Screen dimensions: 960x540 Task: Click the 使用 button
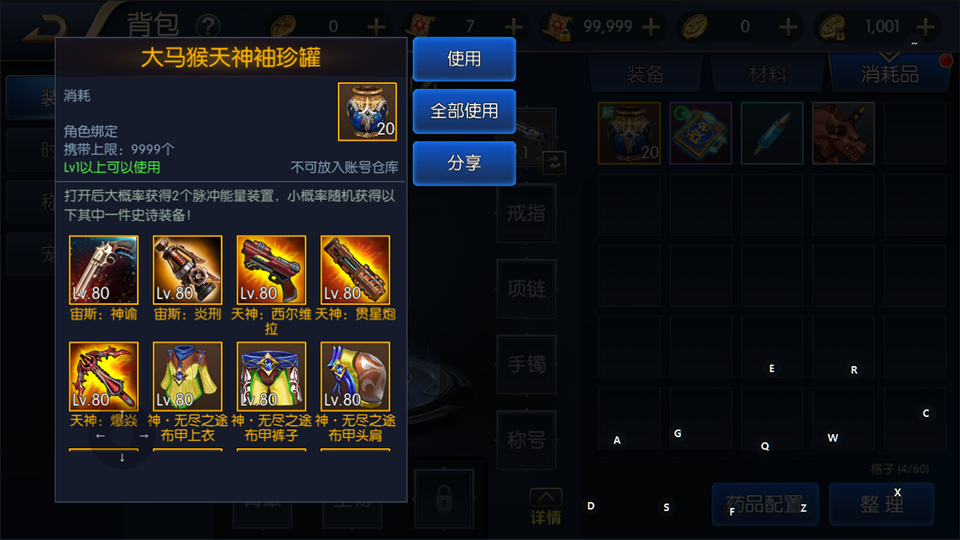tap(464, 59)
